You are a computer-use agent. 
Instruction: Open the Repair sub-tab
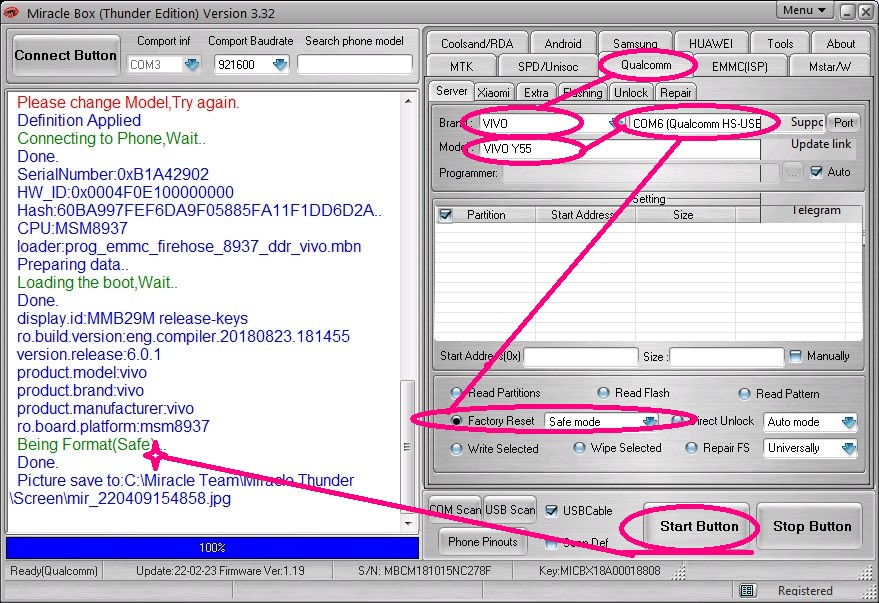click(x=676, y=92)
